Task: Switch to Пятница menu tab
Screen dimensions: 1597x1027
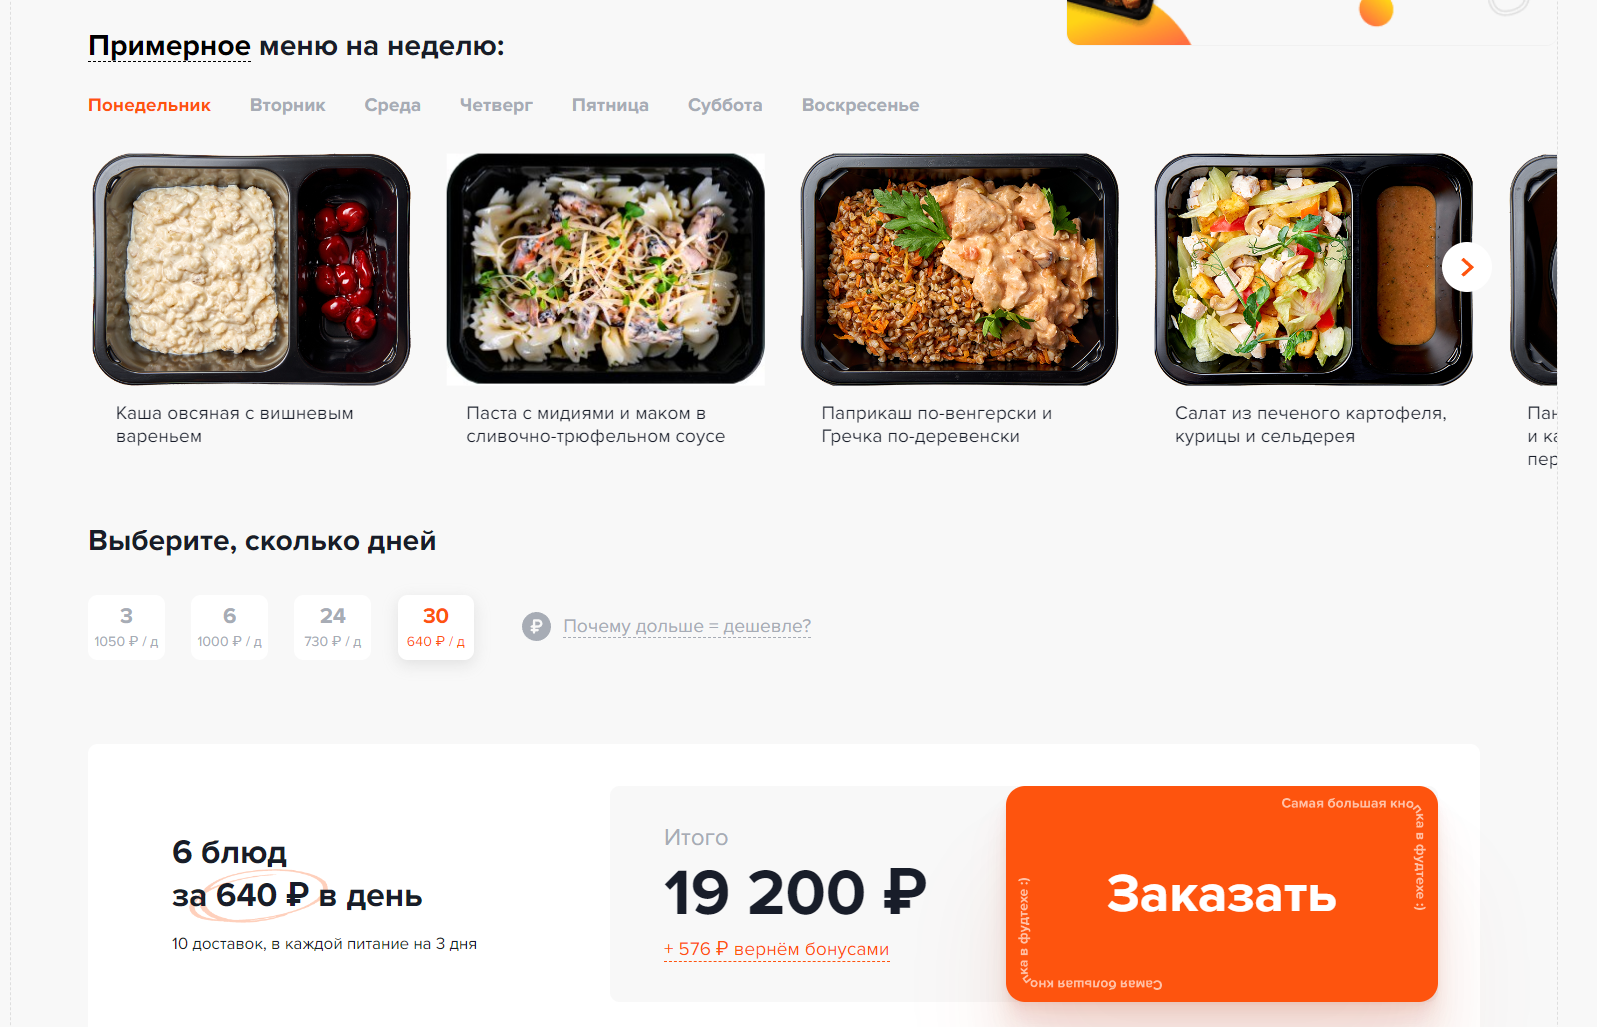Action: pyautogui.click(x=610, y=105)
